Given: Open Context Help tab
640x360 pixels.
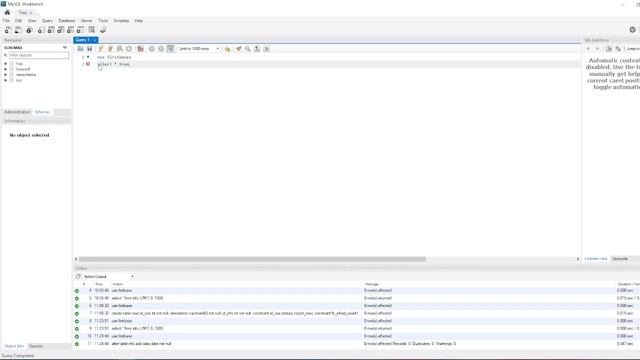Looking at the screenshot, I should point(596,259).
